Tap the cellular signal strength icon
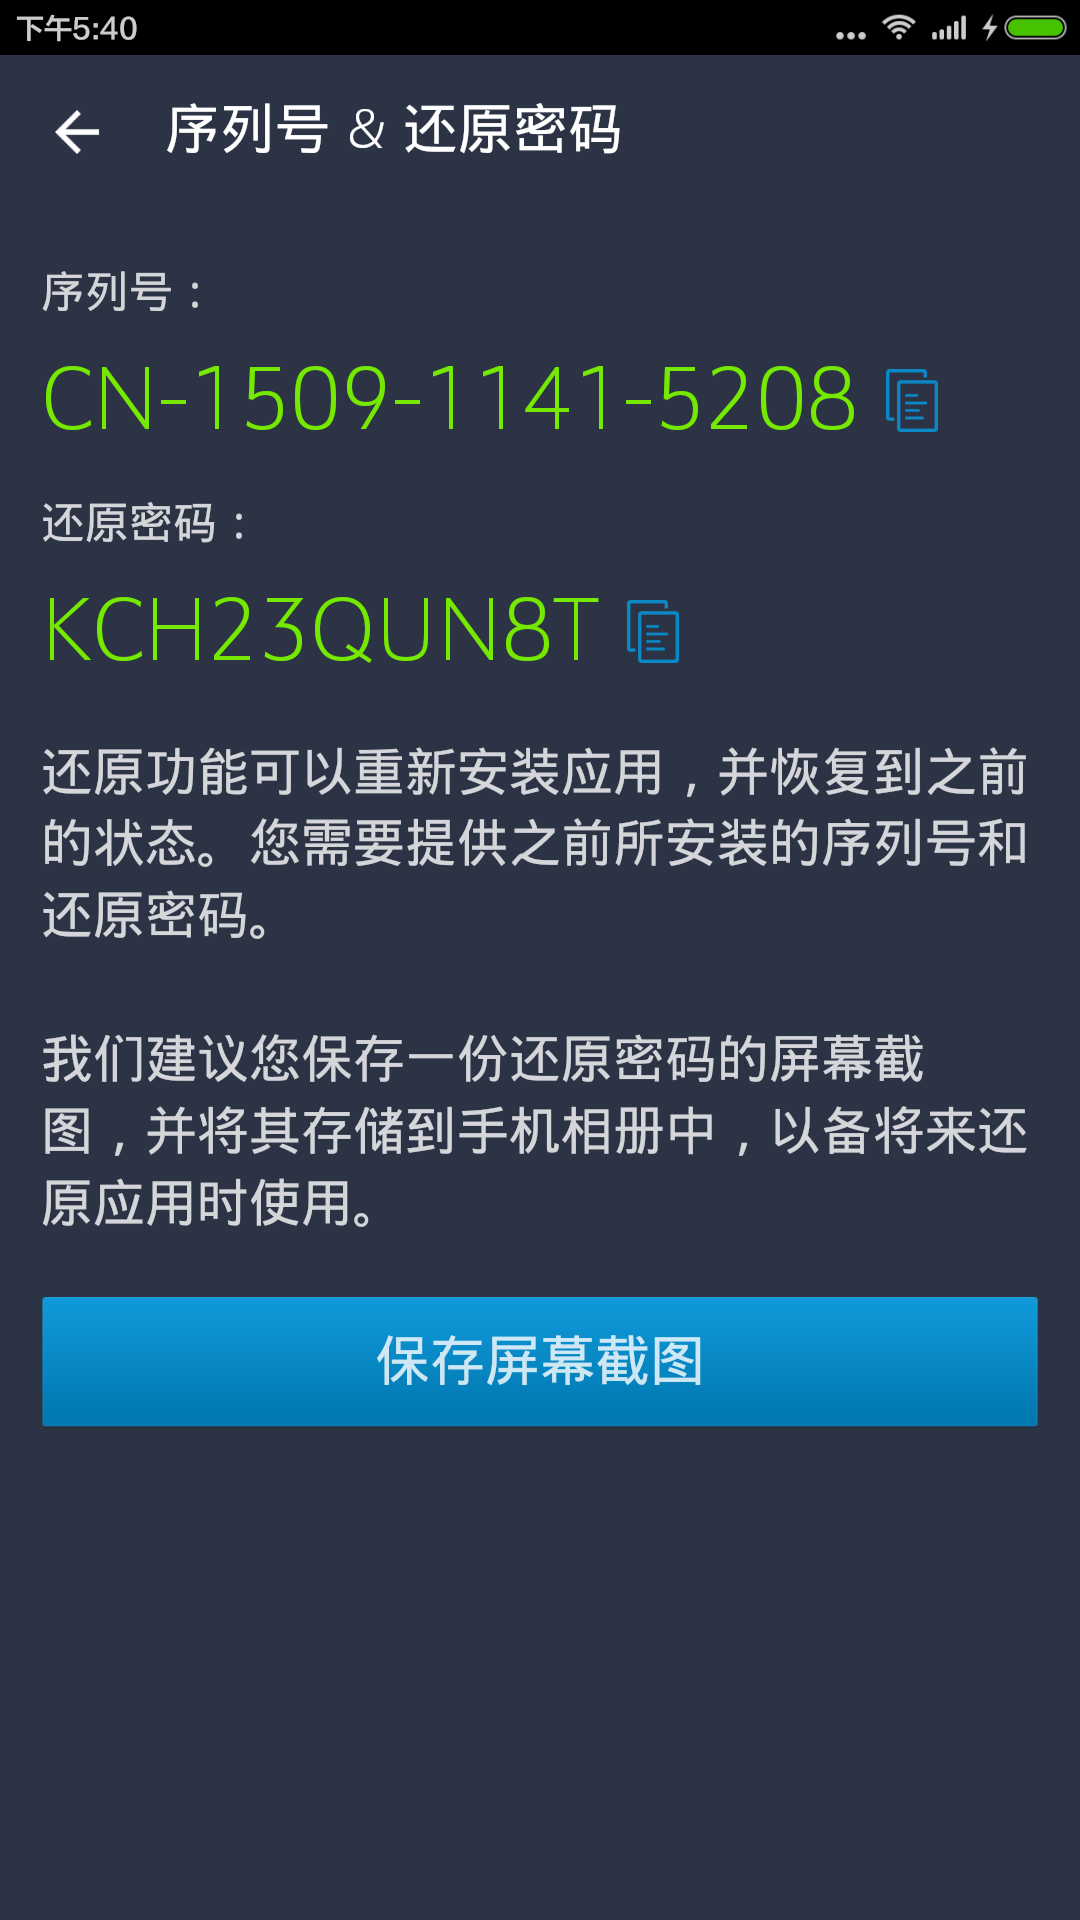1080x1920 pixels. pyautogui.click(x=949, y=28)
